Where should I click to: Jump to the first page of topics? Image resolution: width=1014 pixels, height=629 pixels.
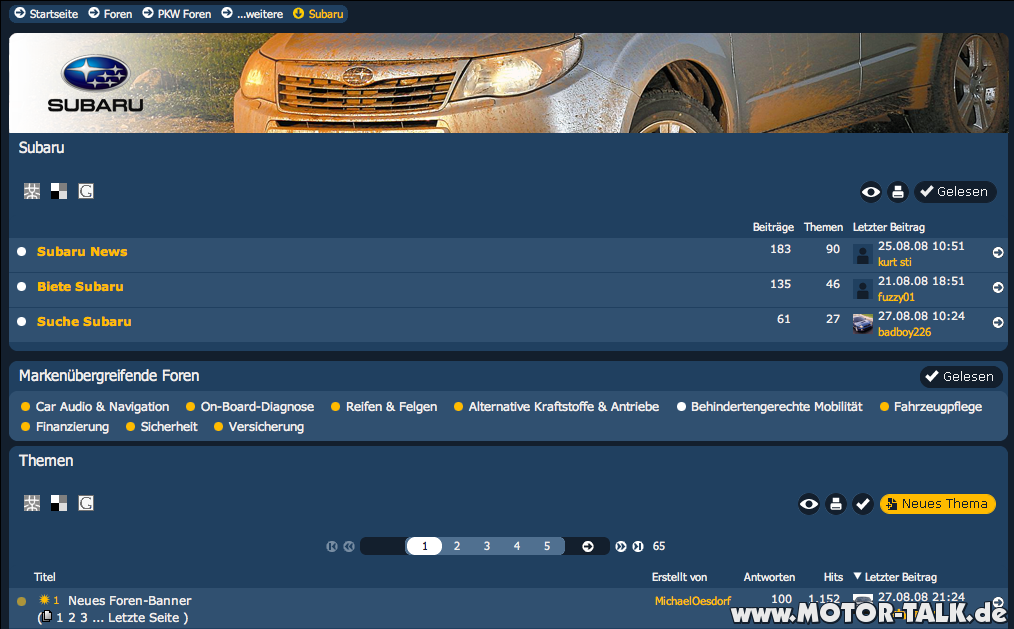[332, 547]
